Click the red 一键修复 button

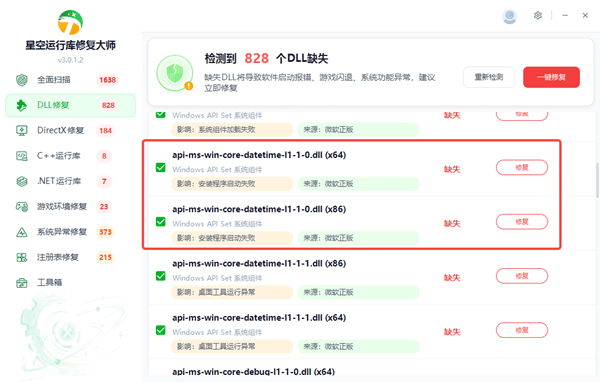click(551, 77)
